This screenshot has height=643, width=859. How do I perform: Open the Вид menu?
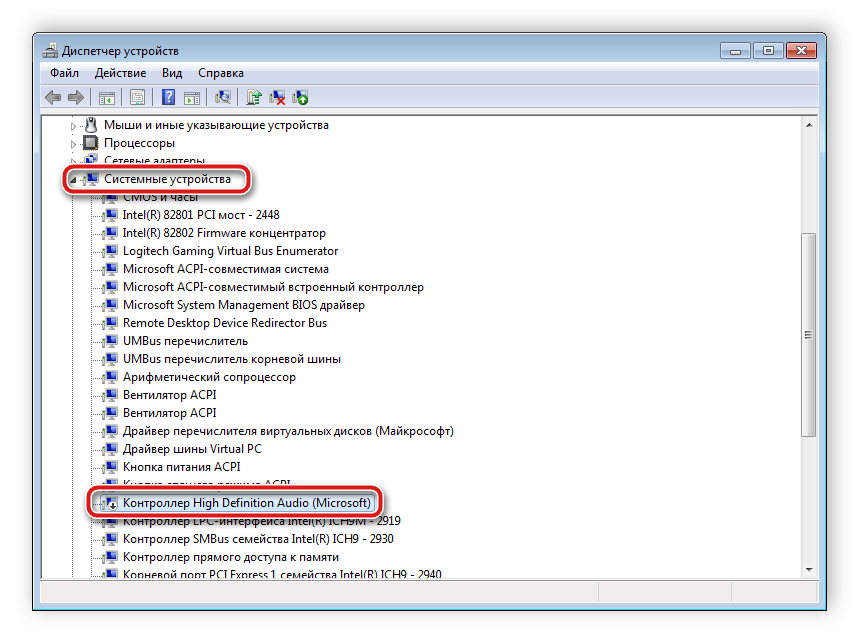(172, 73)
